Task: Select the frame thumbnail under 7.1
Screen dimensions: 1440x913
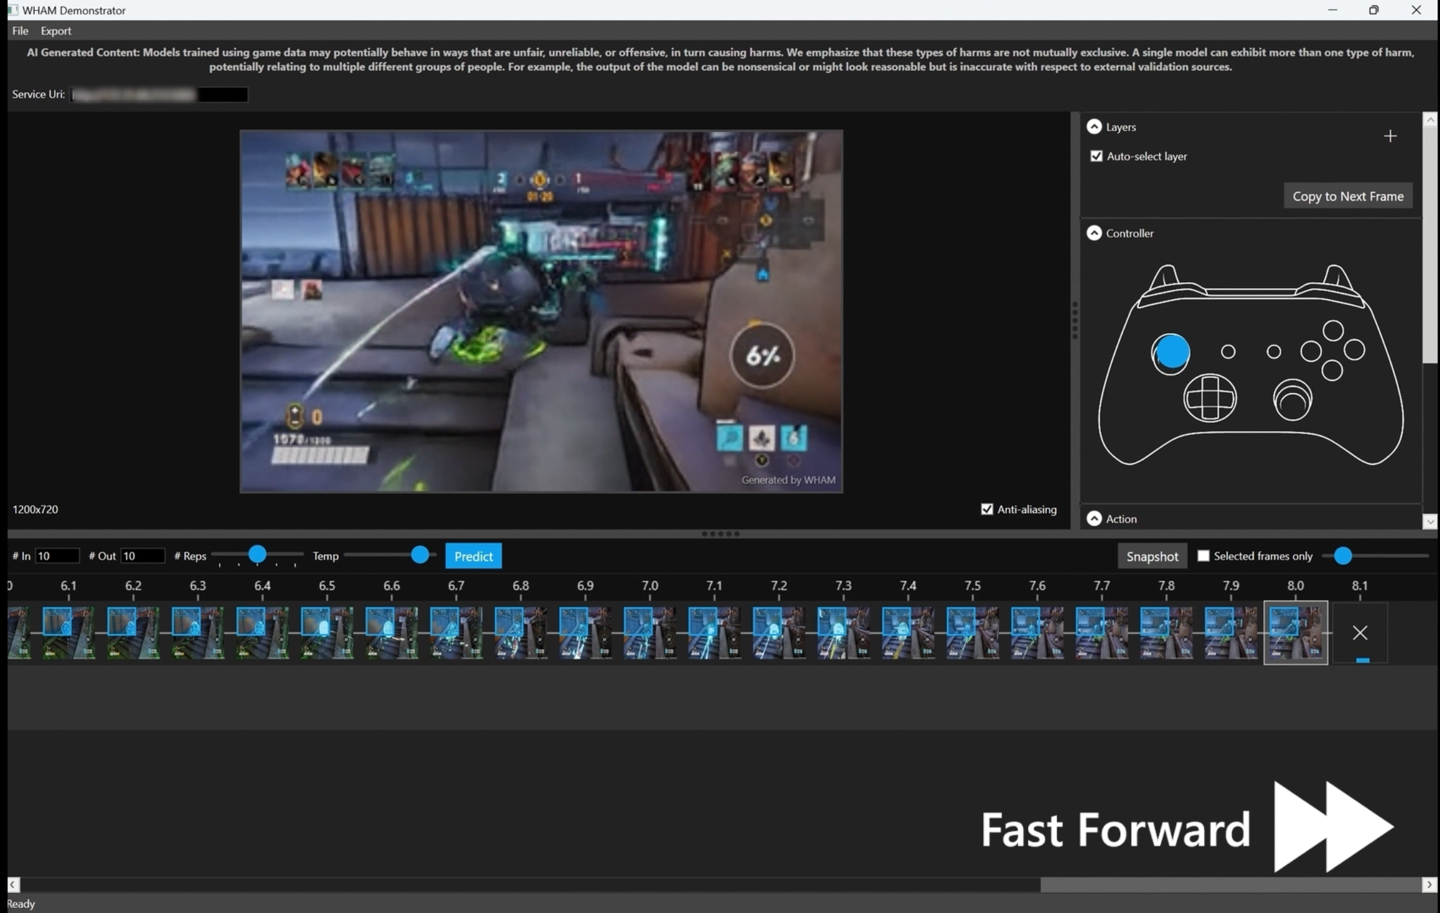Action: click(714, 632)
